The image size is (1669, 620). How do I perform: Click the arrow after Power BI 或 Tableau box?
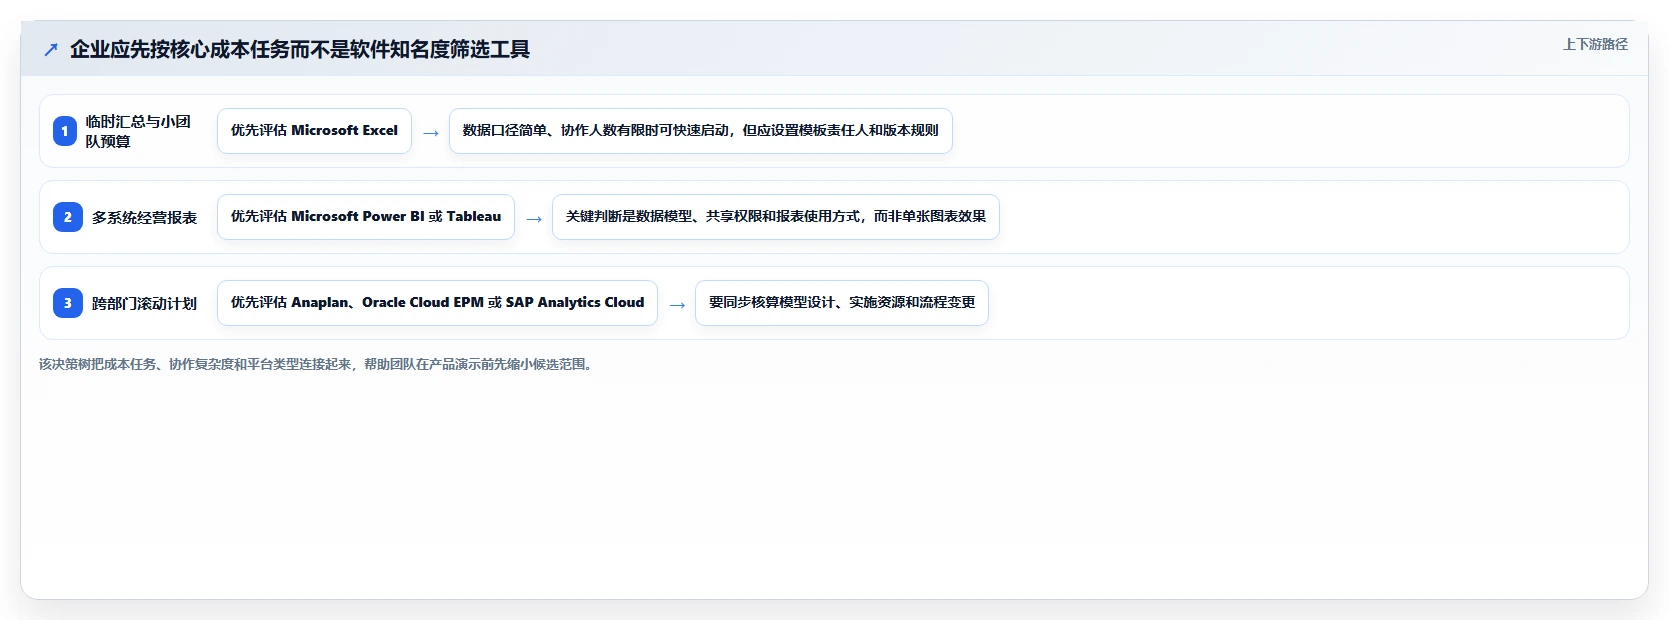coord(534,219)
